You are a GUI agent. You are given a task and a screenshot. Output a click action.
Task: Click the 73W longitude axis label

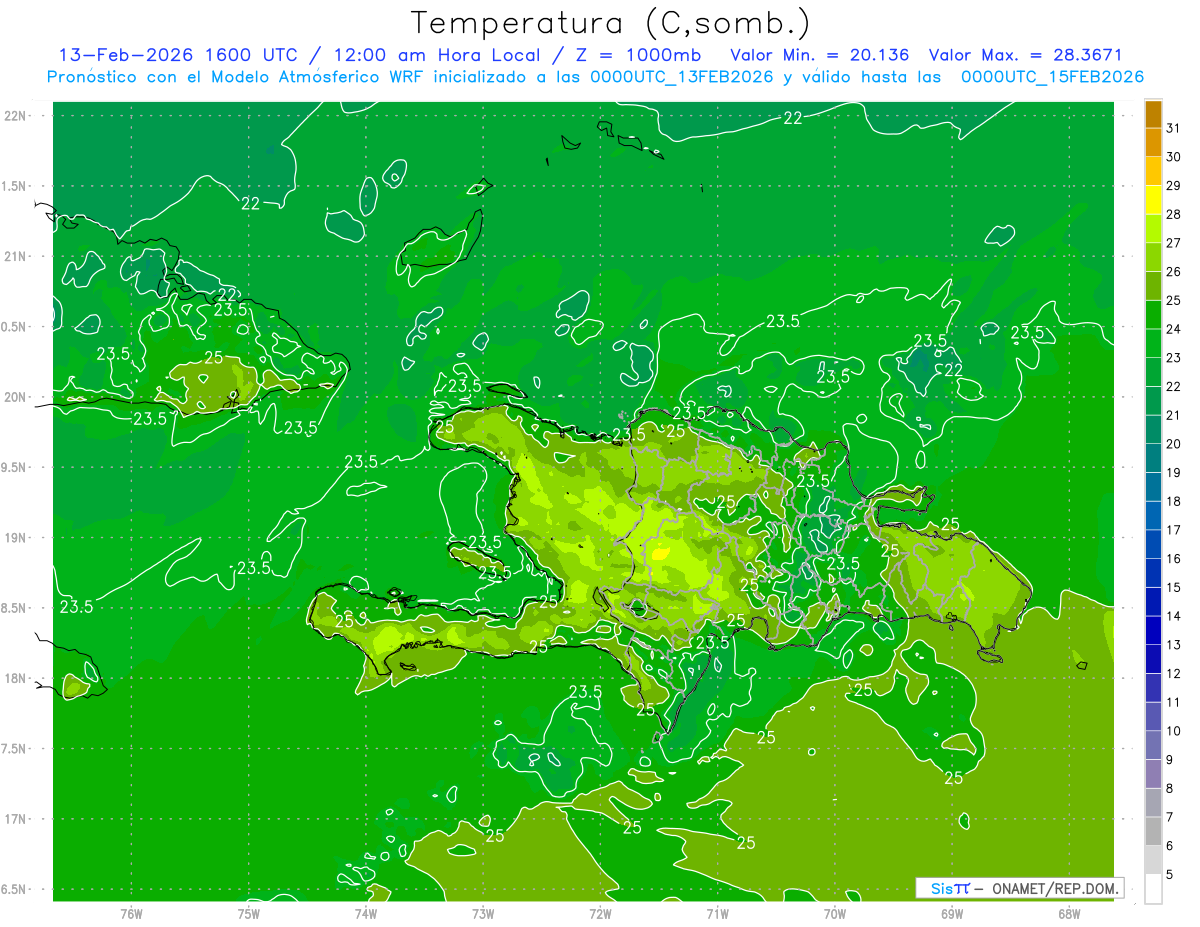pyautogui.click(x=483, y=914)
